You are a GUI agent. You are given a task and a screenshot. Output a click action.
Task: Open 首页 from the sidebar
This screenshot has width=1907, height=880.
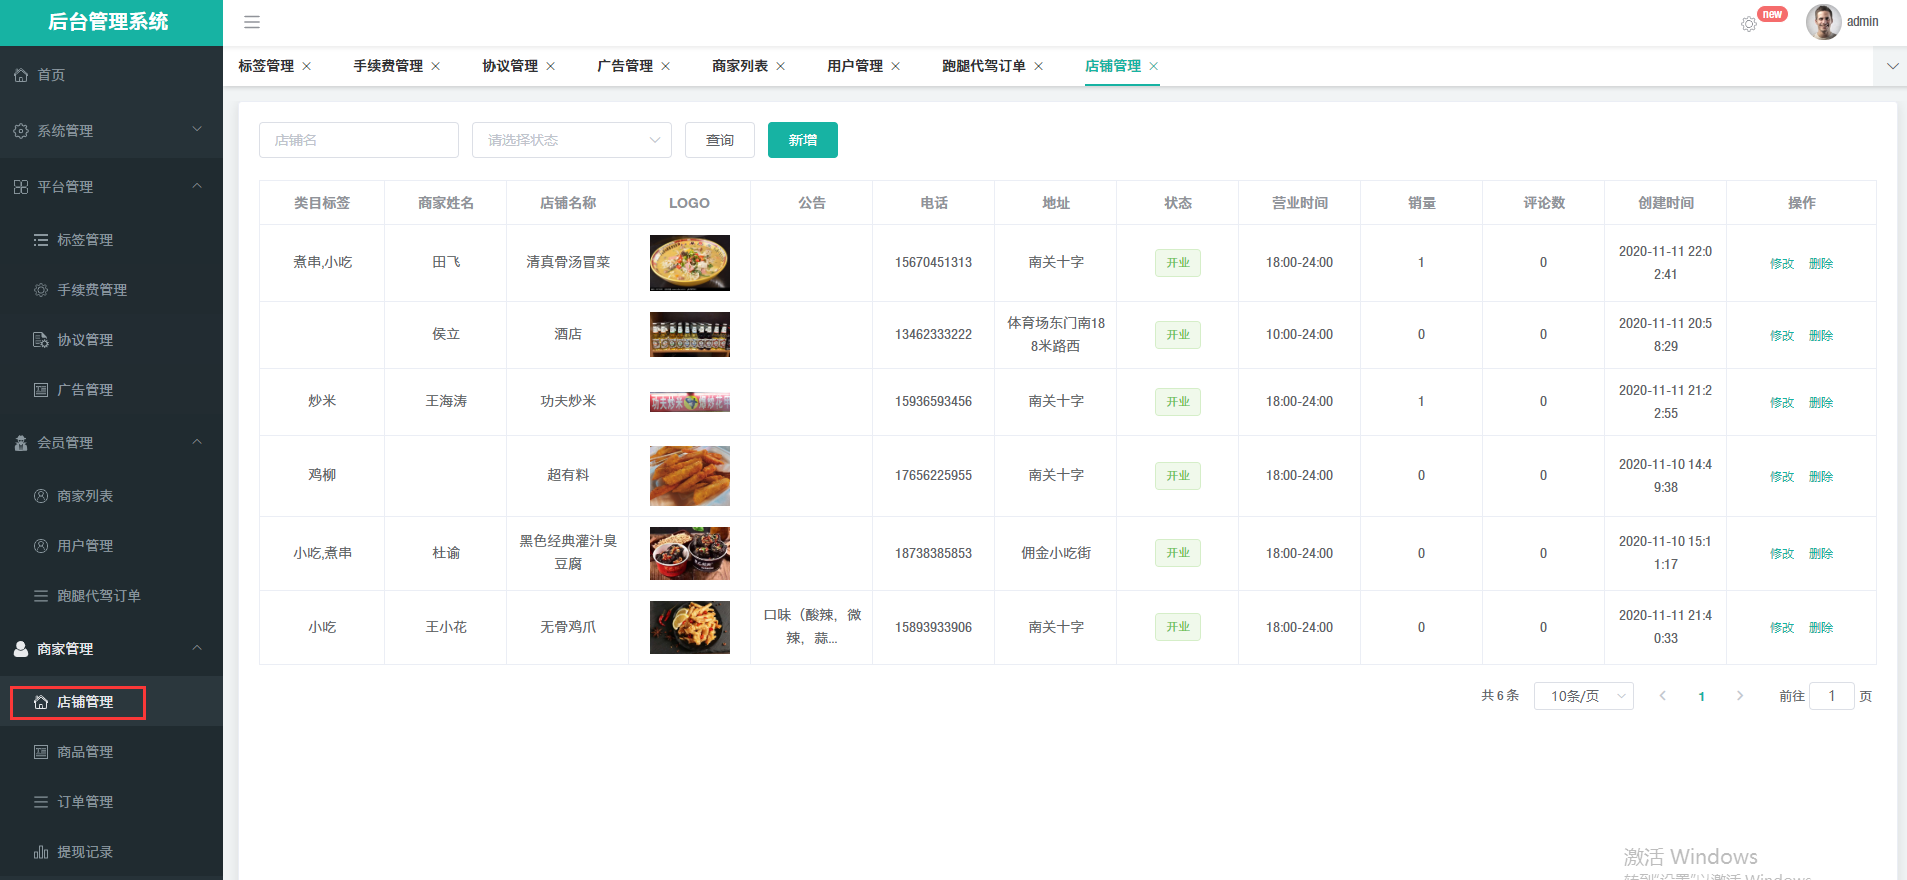click(x=51, y=75)
